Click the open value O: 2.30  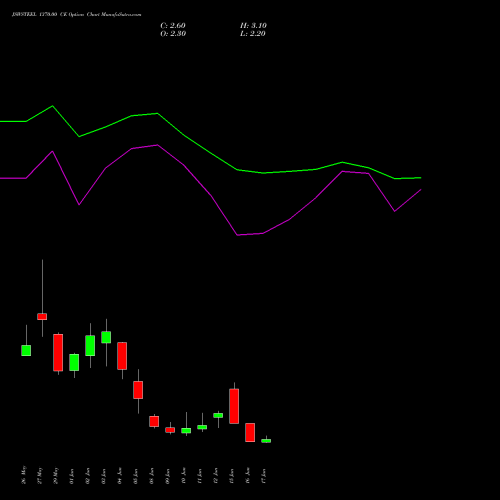click(x=173, y=34)
